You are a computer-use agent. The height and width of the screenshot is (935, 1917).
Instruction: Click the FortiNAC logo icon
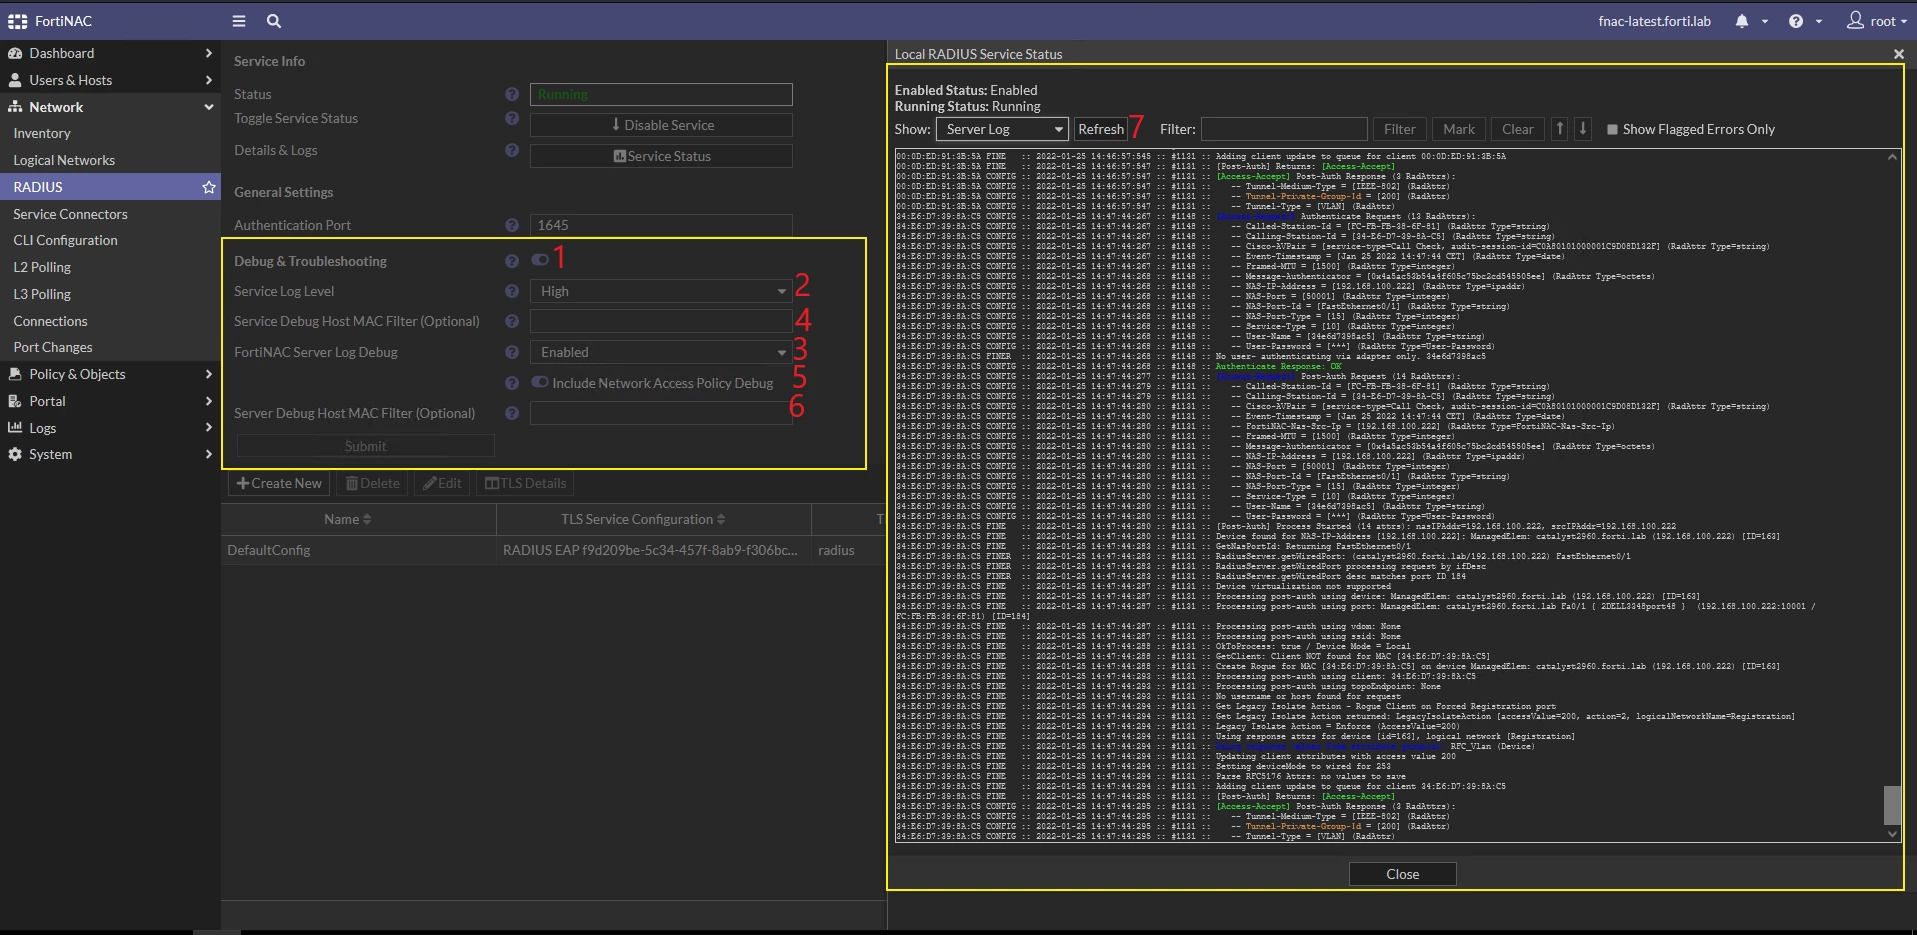tap(17, 21)
